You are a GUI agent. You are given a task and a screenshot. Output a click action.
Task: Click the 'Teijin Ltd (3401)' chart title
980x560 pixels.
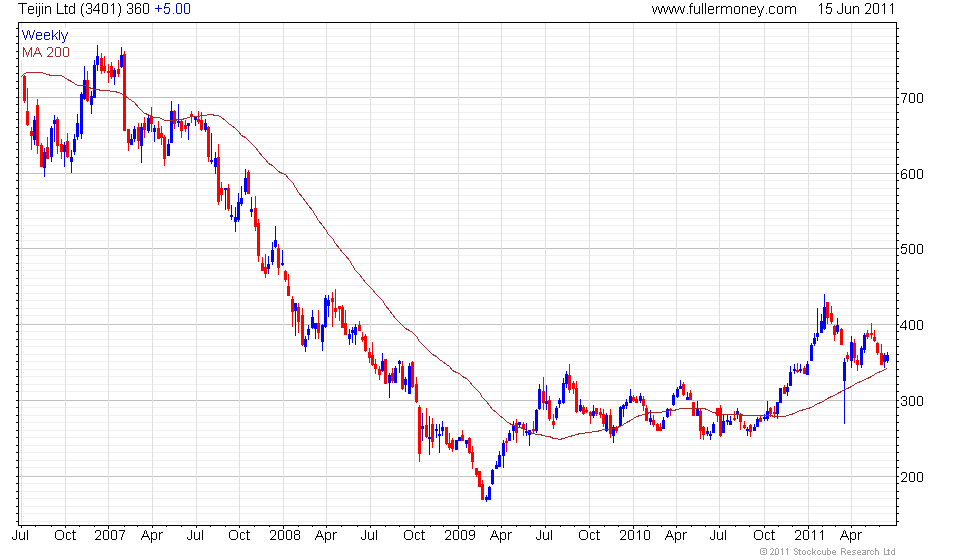(x=70, y=9)
